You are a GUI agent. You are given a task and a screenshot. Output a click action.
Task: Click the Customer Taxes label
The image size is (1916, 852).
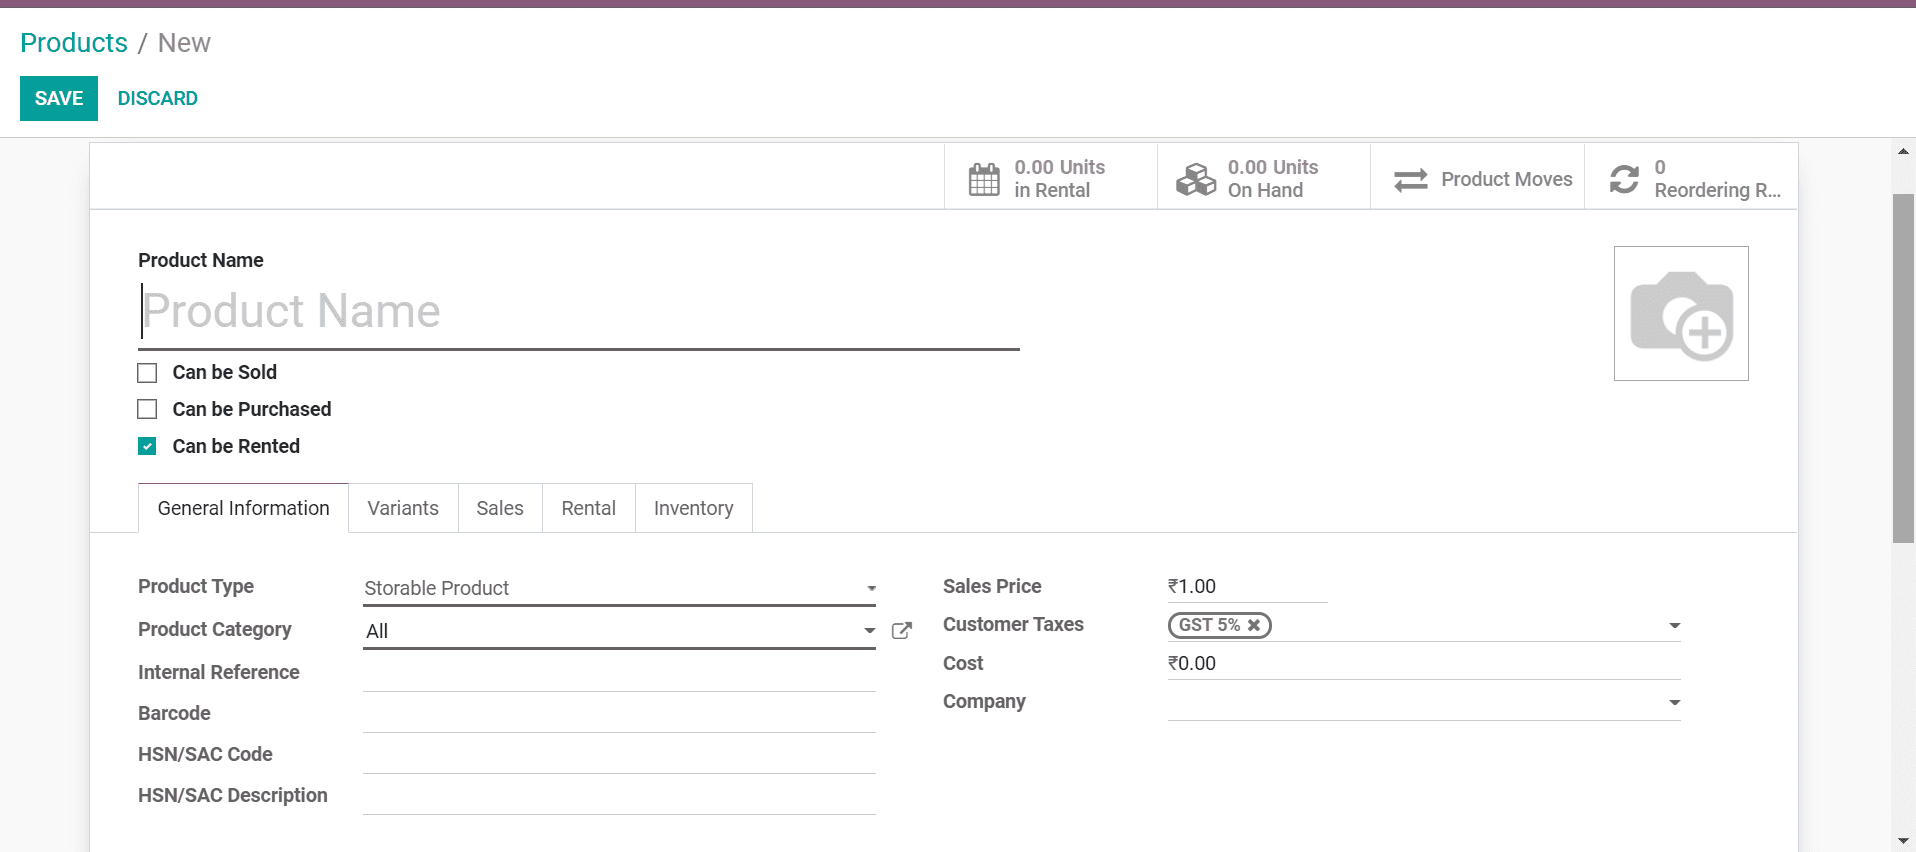click(x=1013, y=625)
